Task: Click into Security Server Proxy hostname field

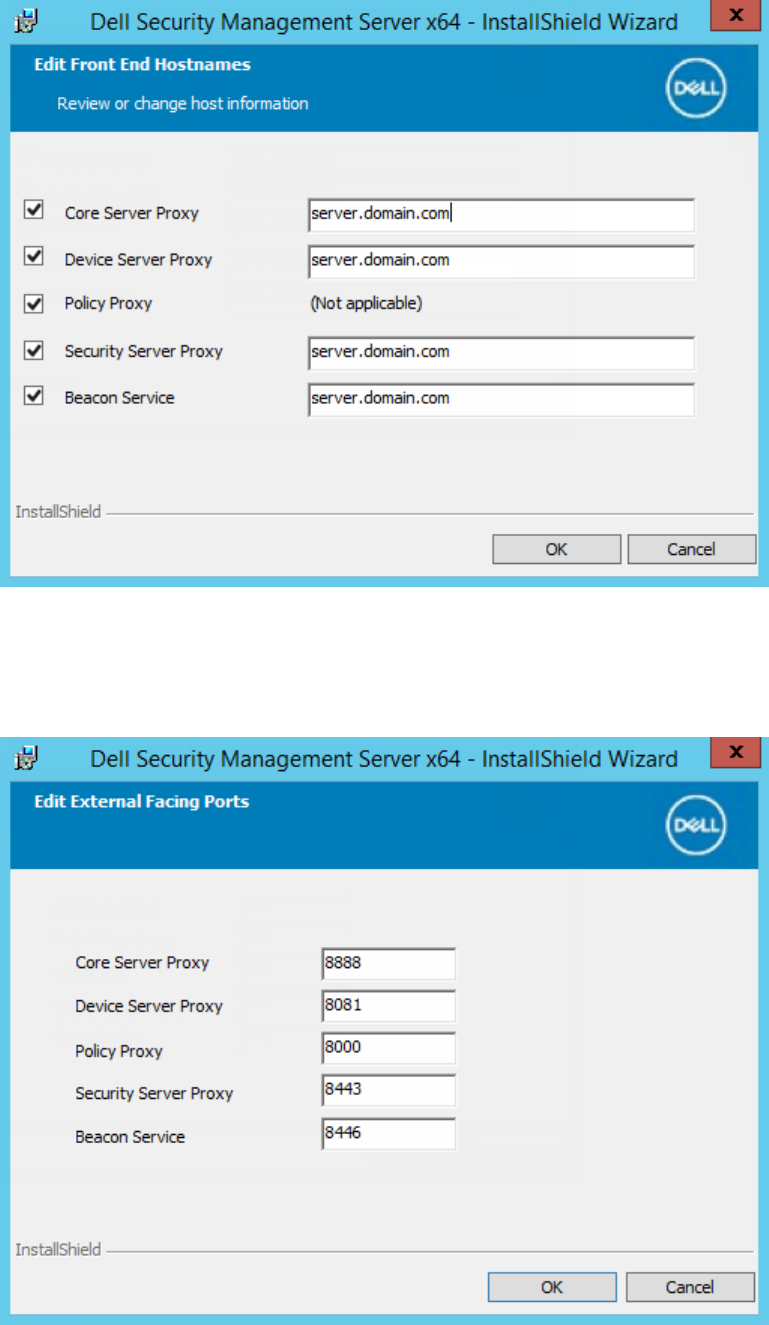Action: [x=501, y=352]
